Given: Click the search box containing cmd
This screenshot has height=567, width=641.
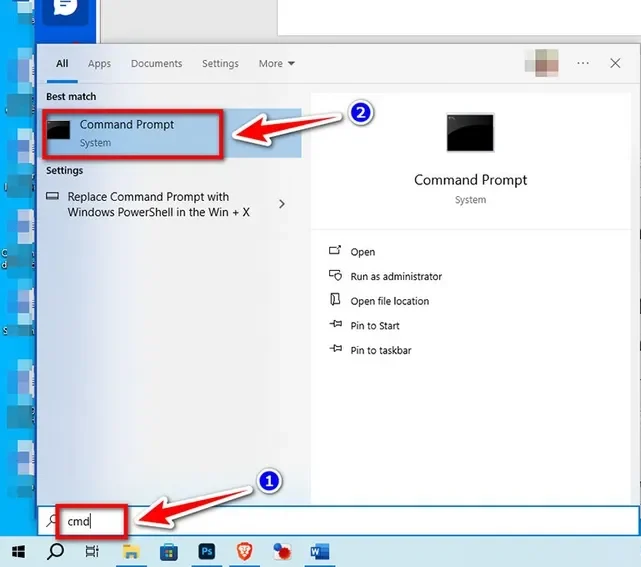Looking at the screenshot, I should coord(338,521).
